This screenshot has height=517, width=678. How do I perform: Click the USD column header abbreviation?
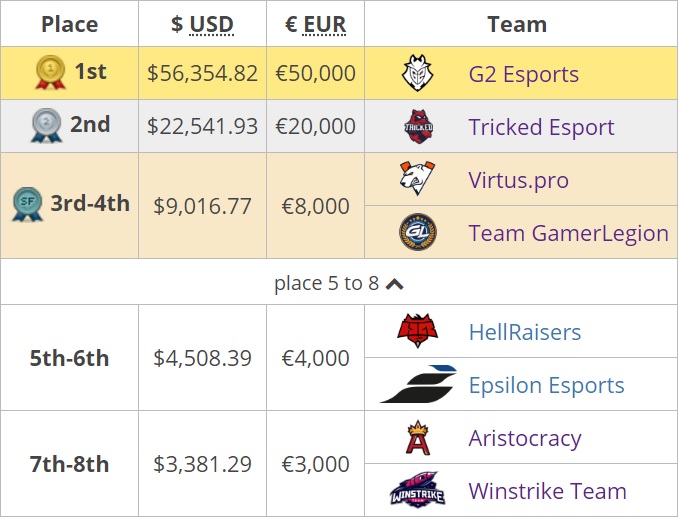click(x=211, y=24)
